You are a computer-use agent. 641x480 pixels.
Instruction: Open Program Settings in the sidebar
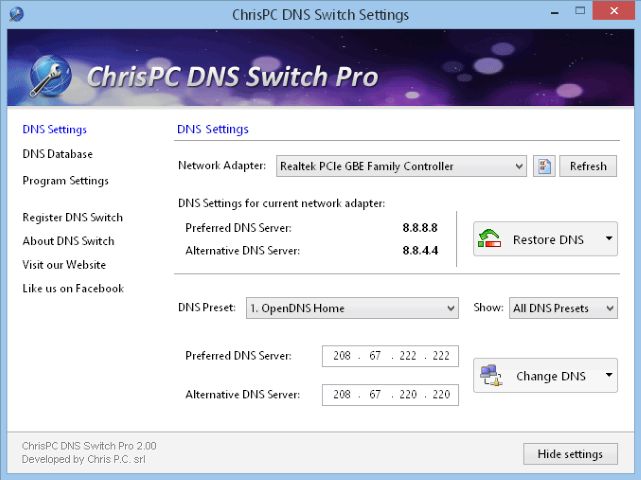(x=65, y=181)
